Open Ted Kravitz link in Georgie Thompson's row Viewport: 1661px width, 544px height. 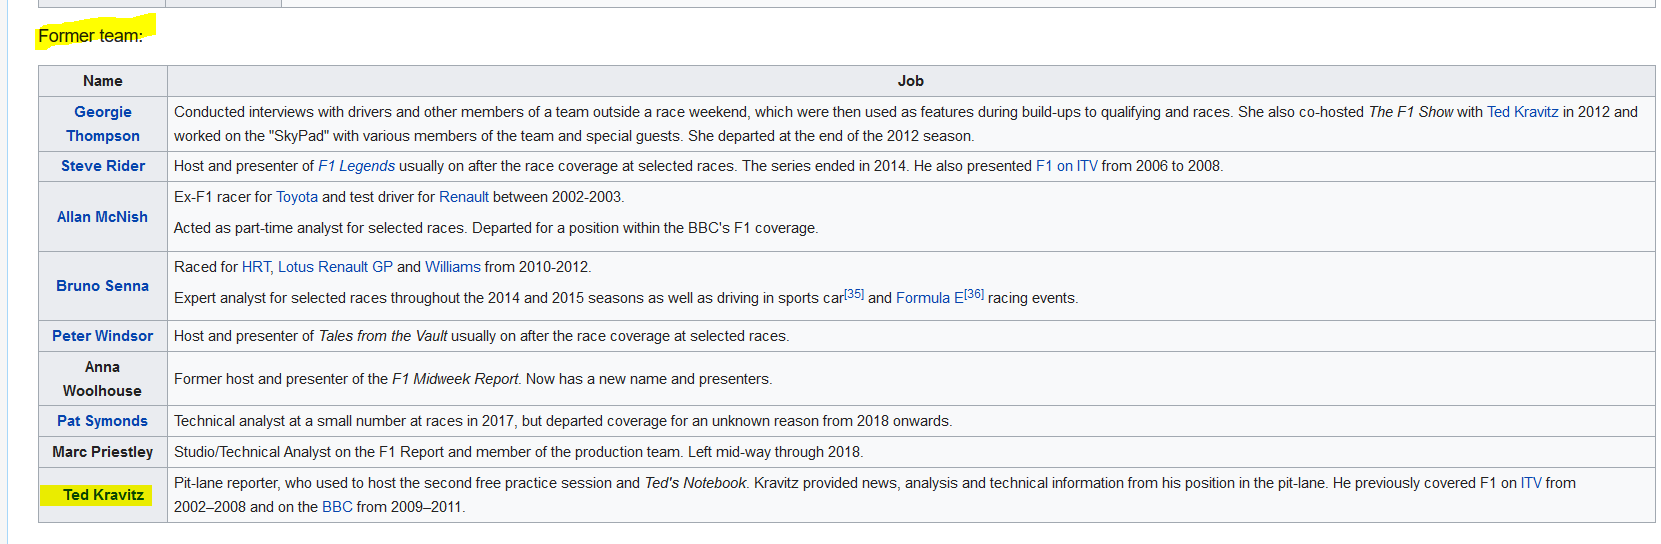[1522, 112]
